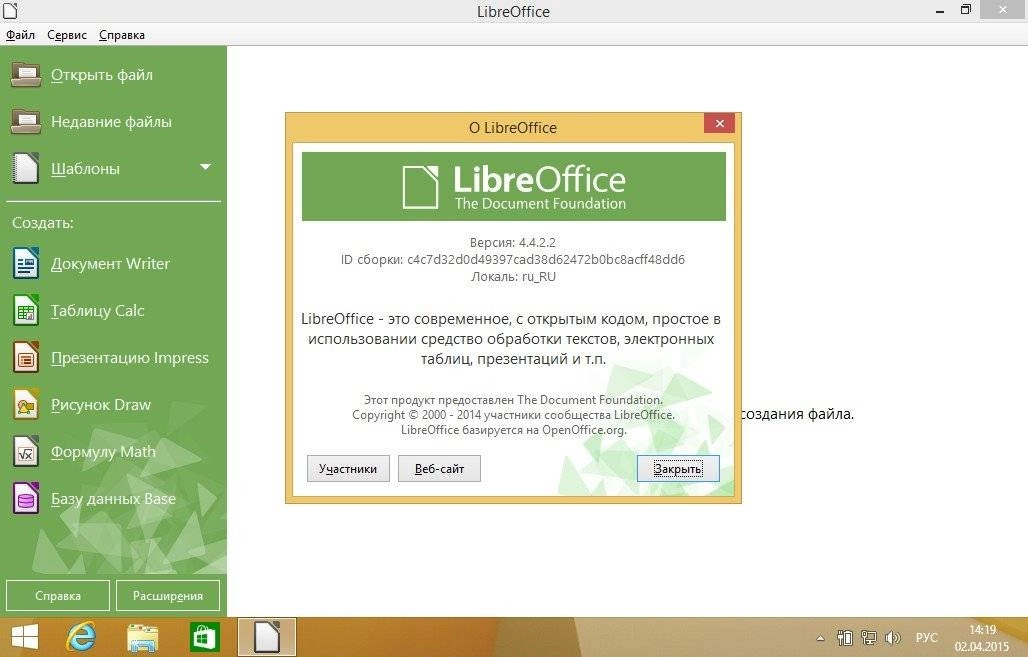This screenshot has height=657, width=1028.
Task: Close the О LibreOffice dialog with X
Action: (719, 123)
